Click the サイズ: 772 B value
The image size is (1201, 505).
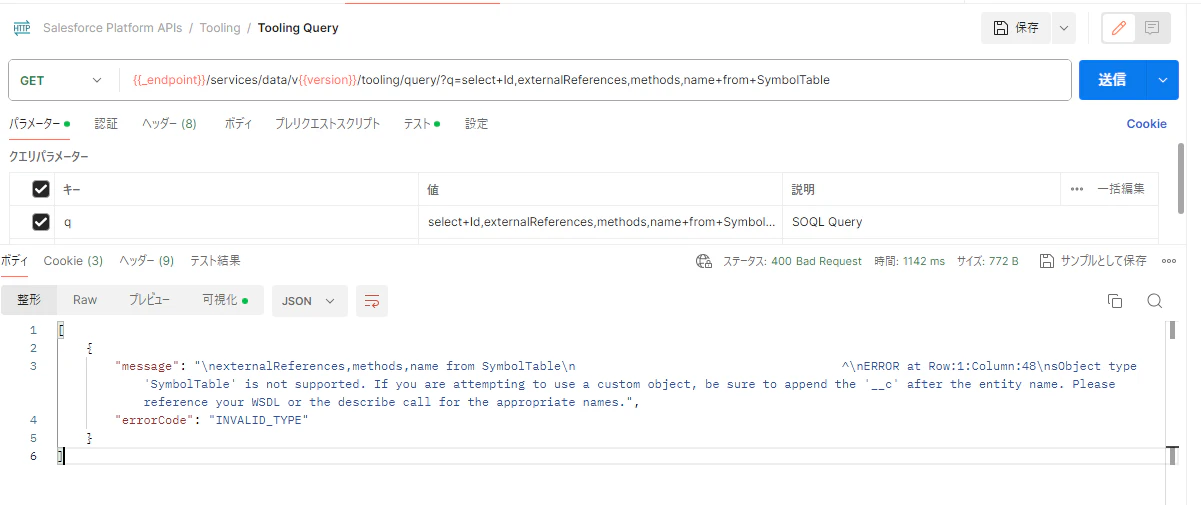click(988, 261)
